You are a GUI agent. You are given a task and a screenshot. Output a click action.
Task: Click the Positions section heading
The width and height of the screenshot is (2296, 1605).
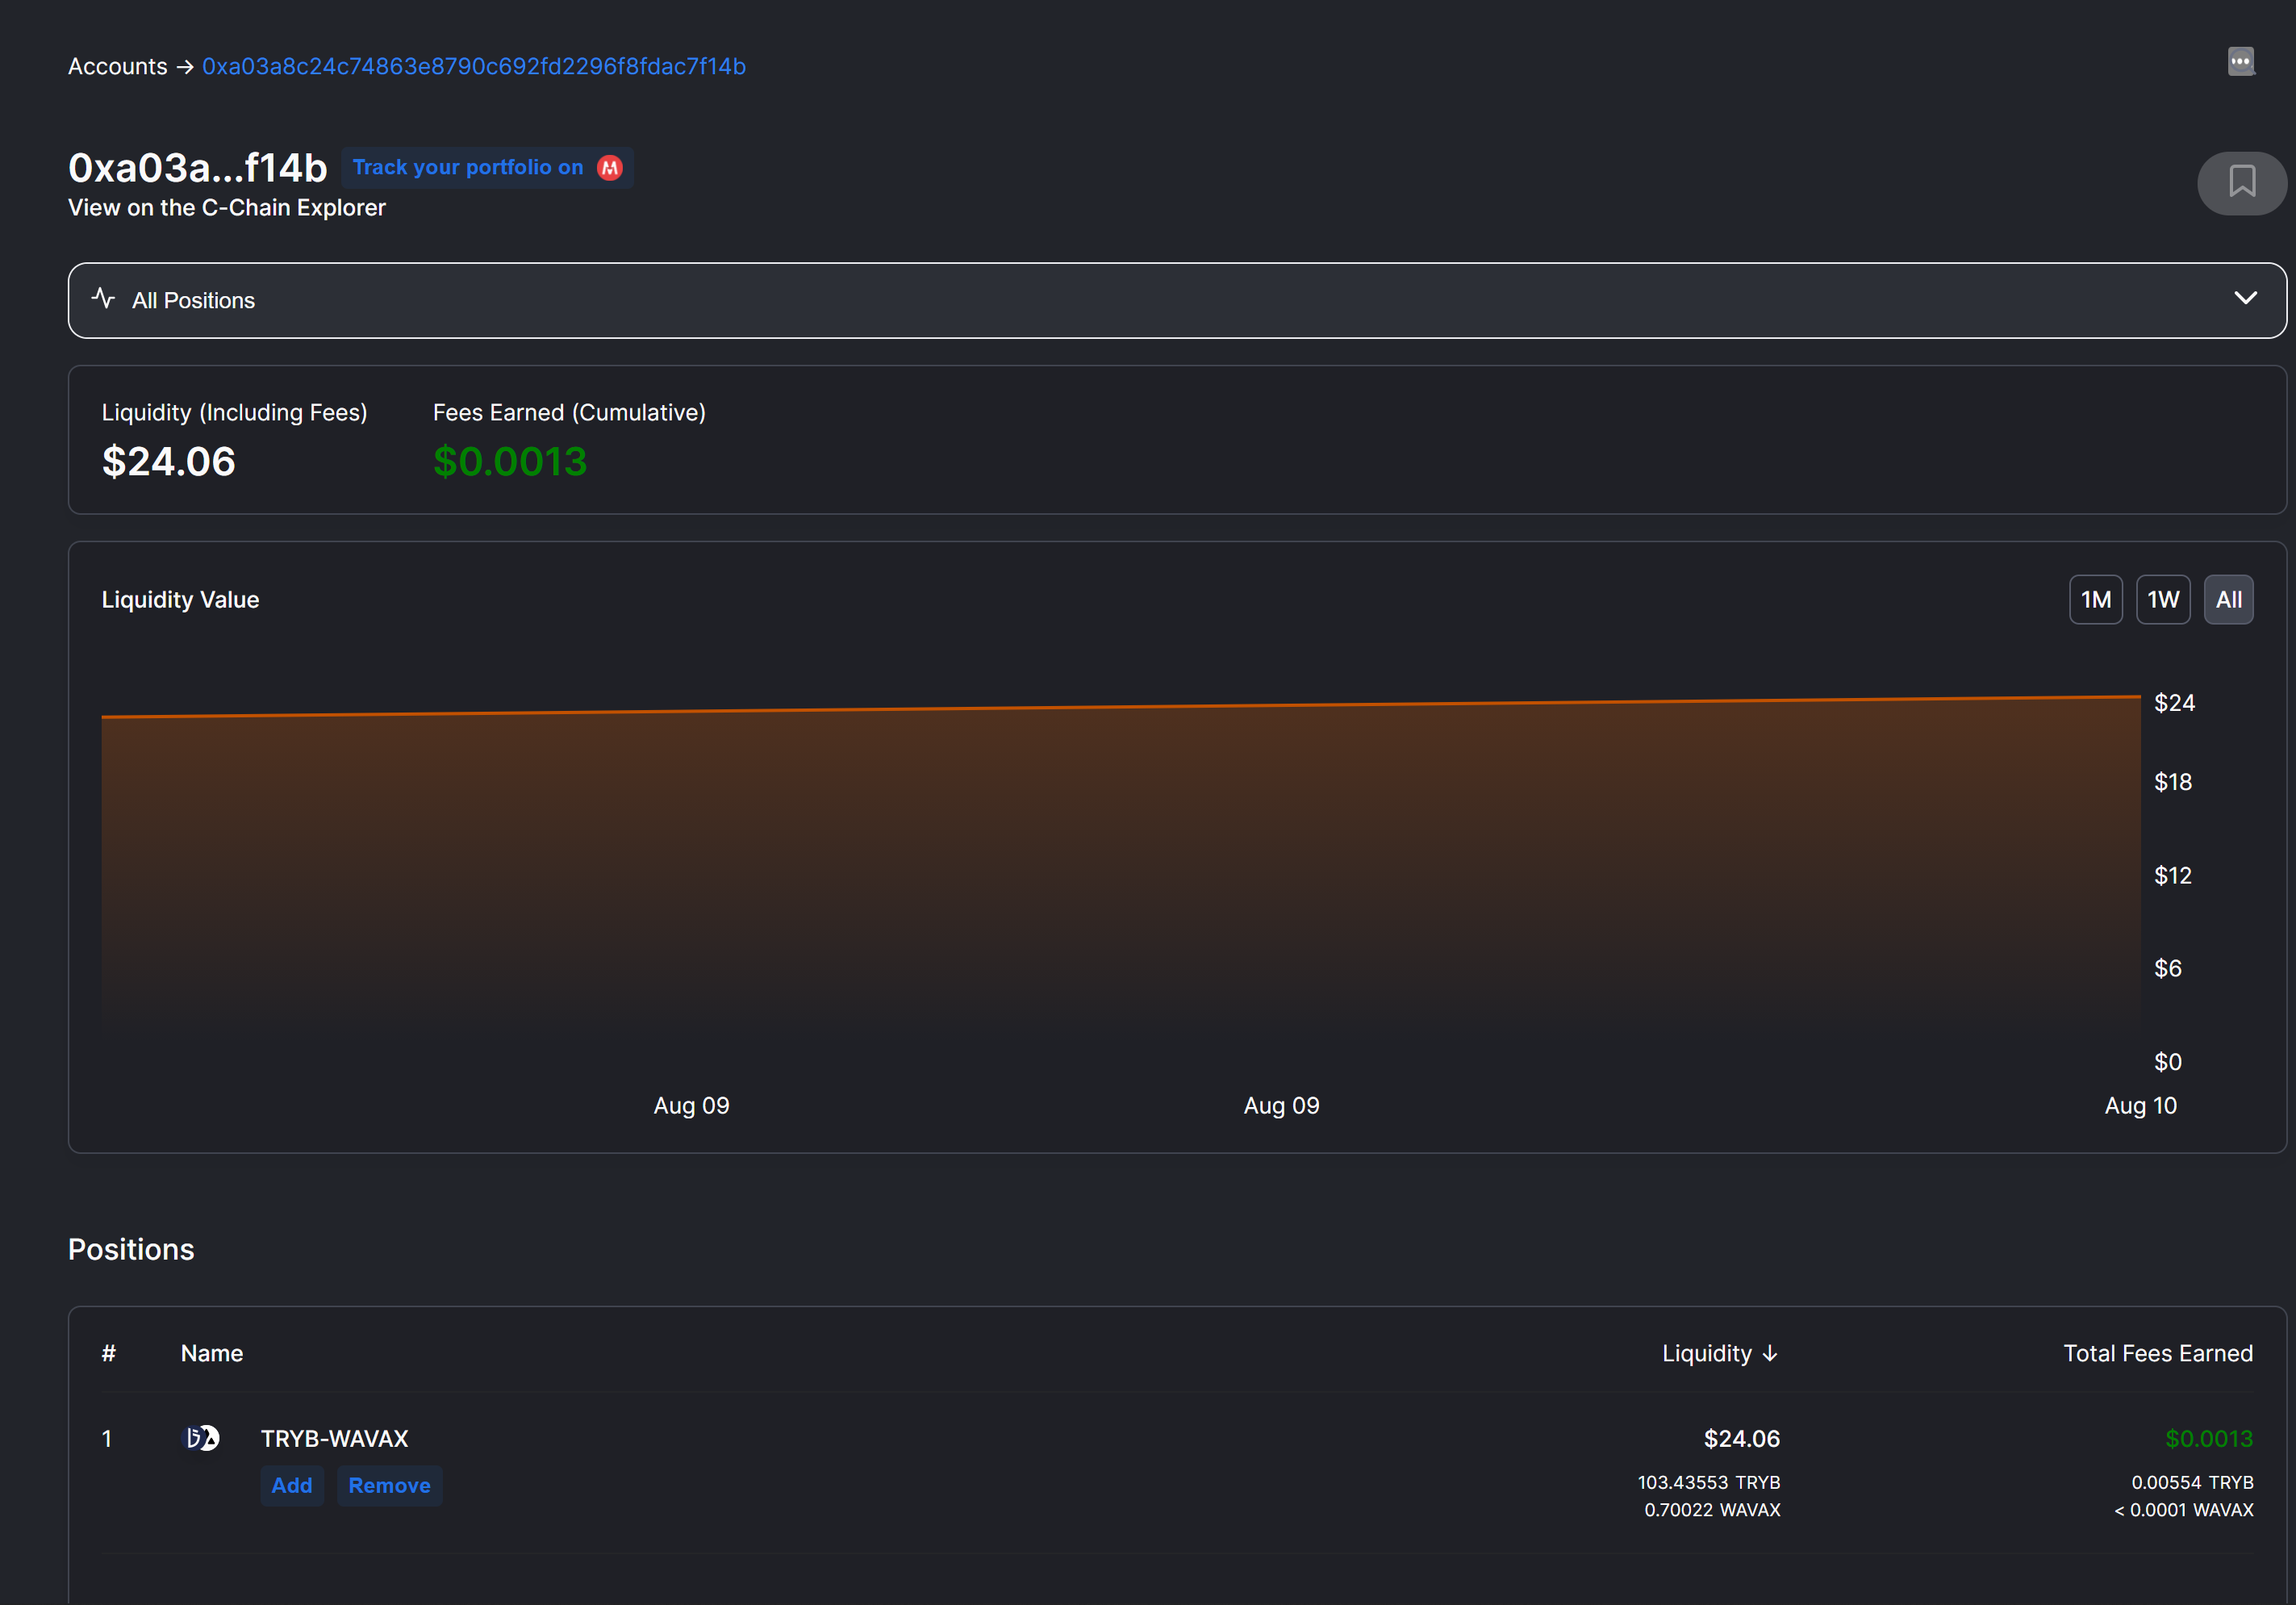pos(131,1250)
